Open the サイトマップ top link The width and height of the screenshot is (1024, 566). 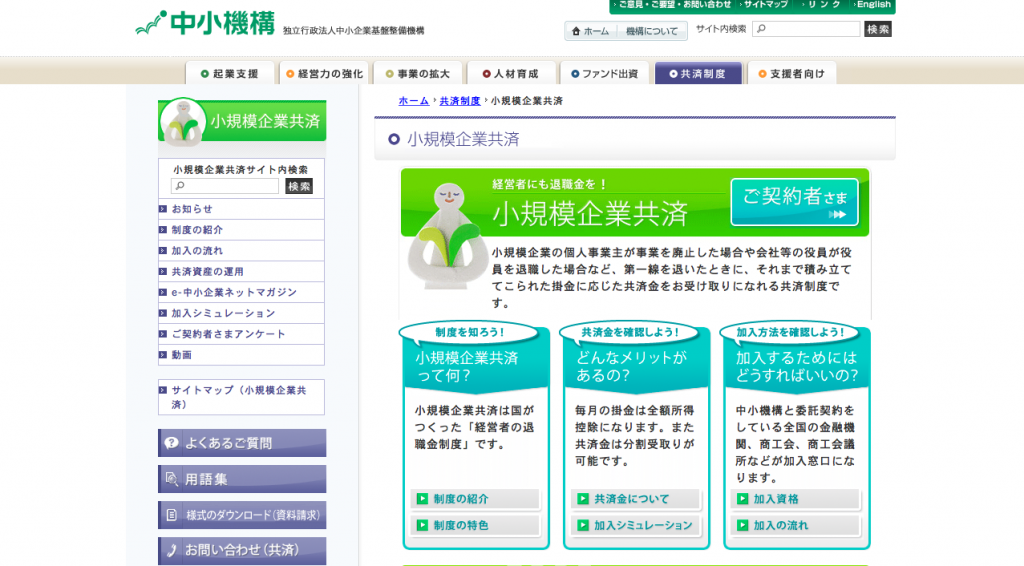764,5
